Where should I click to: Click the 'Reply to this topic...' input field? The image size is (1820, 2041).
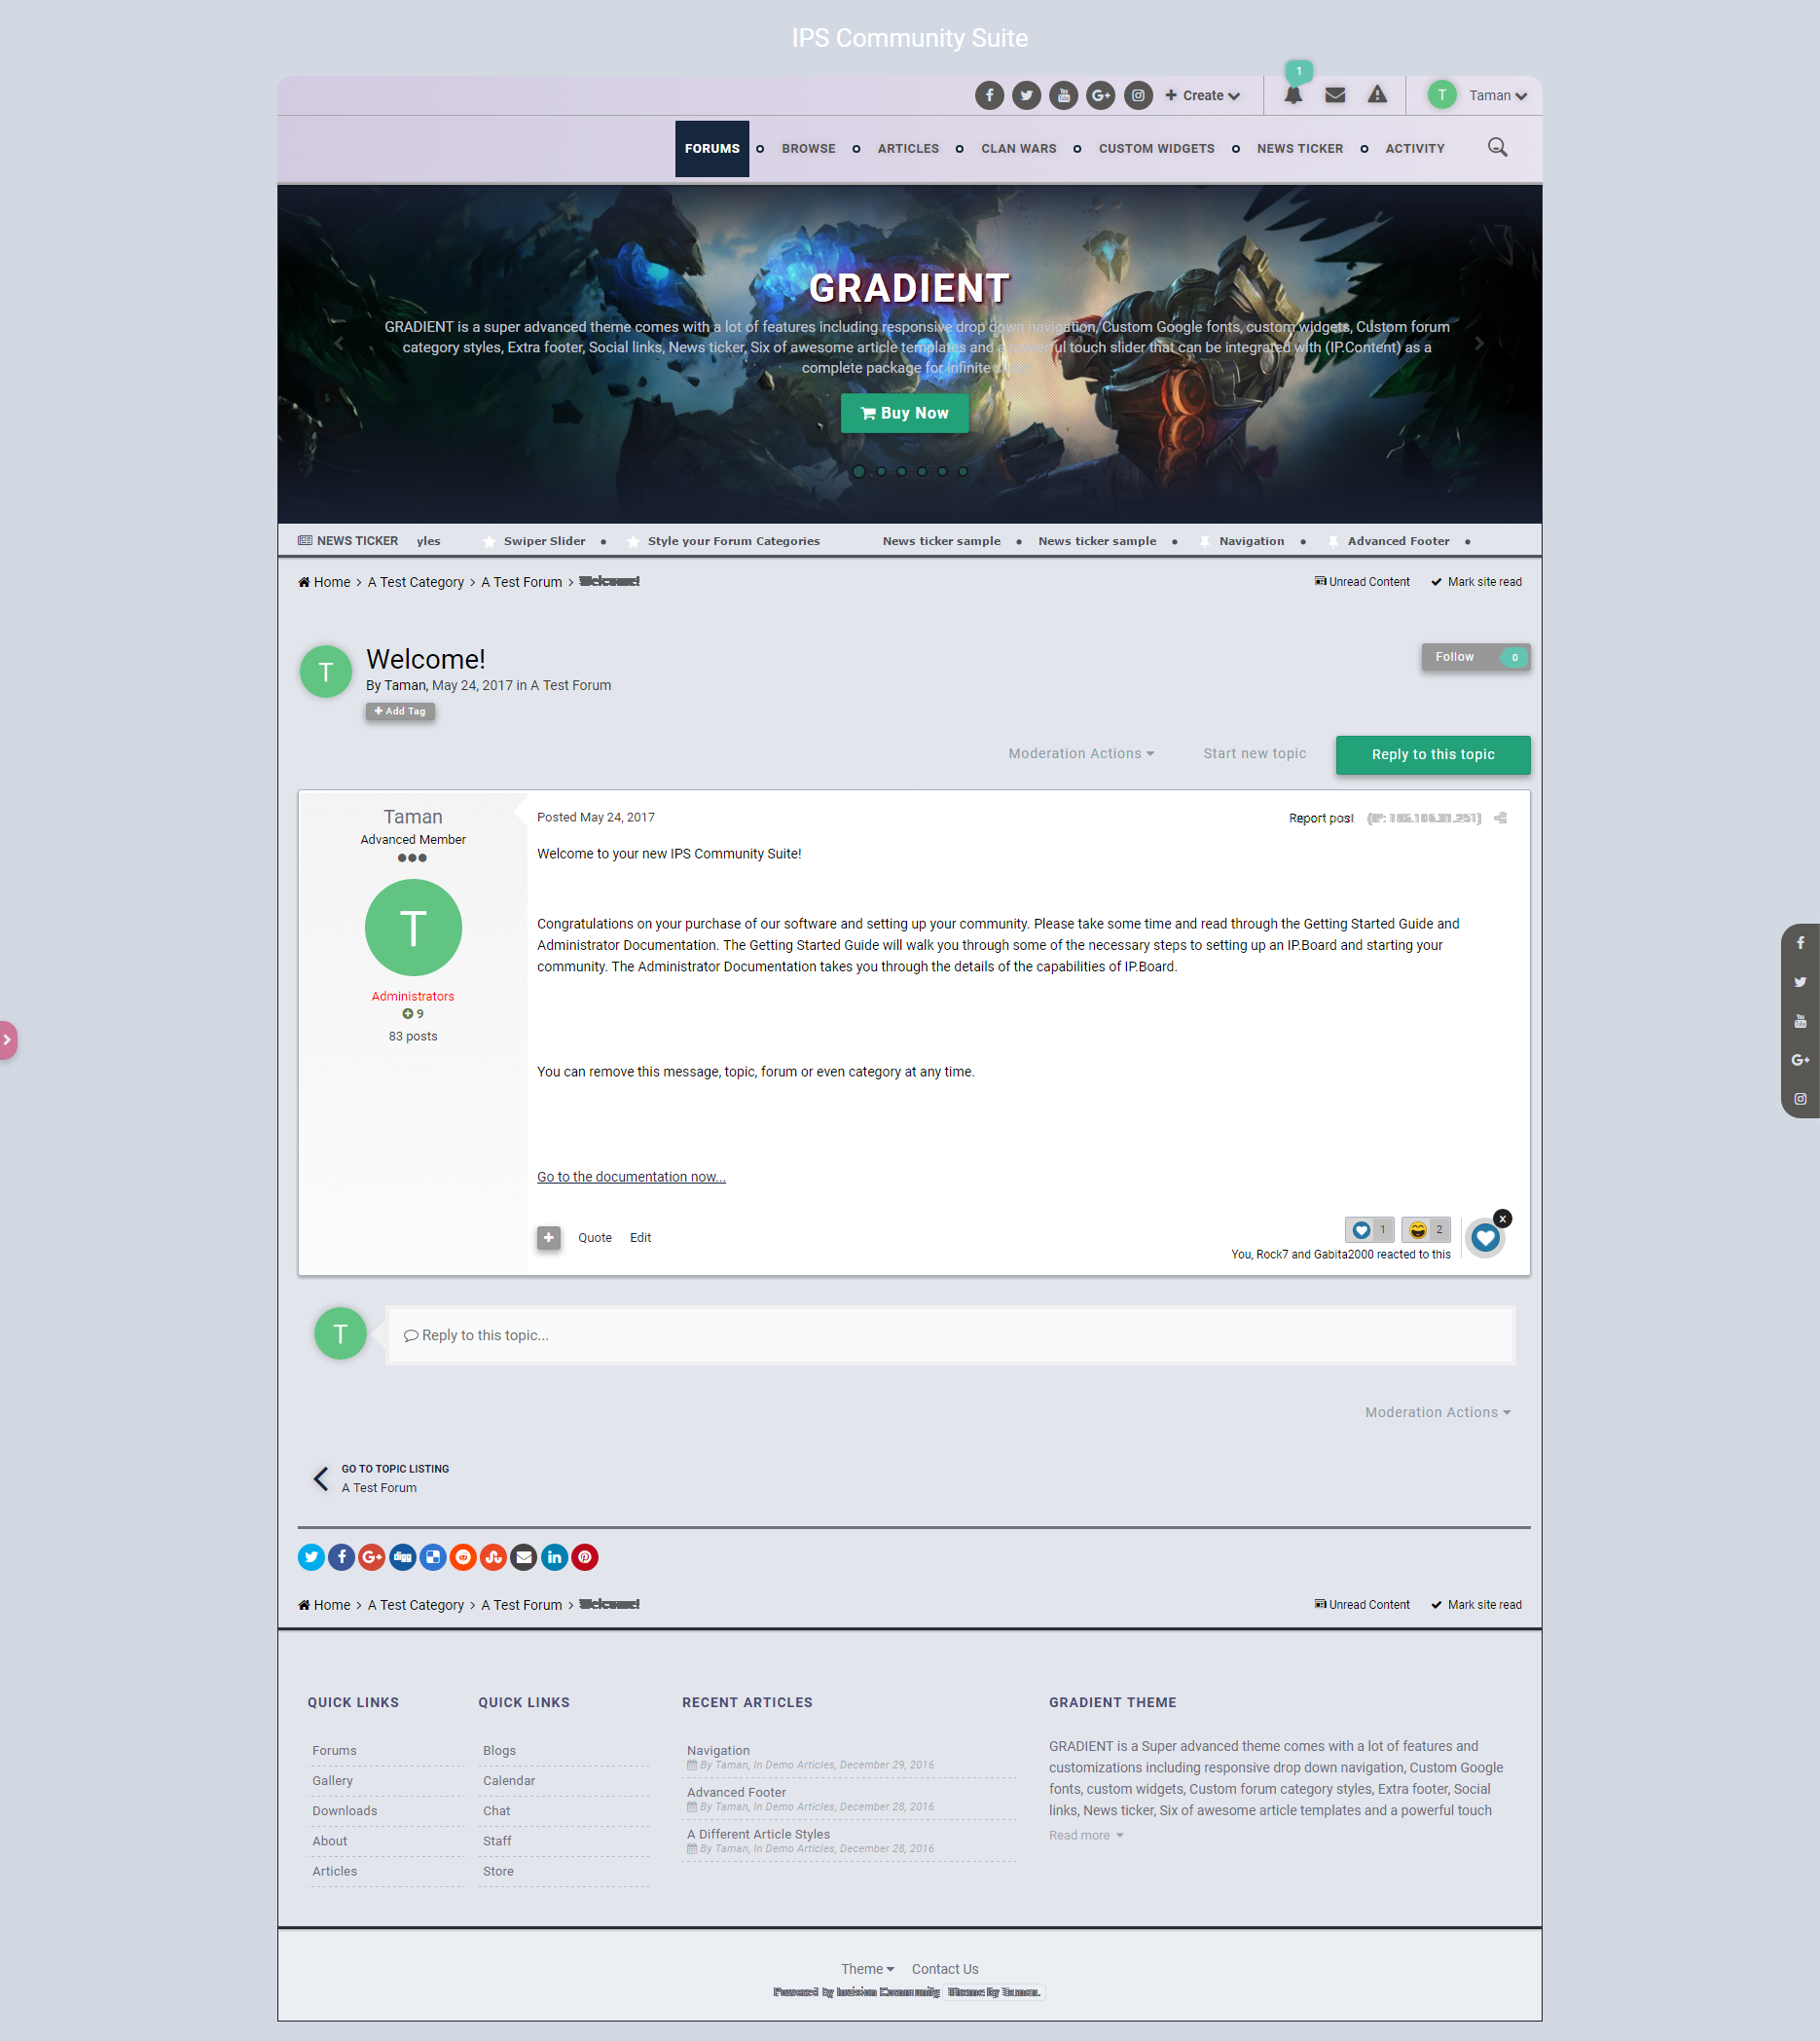[x=949, y=1334]
